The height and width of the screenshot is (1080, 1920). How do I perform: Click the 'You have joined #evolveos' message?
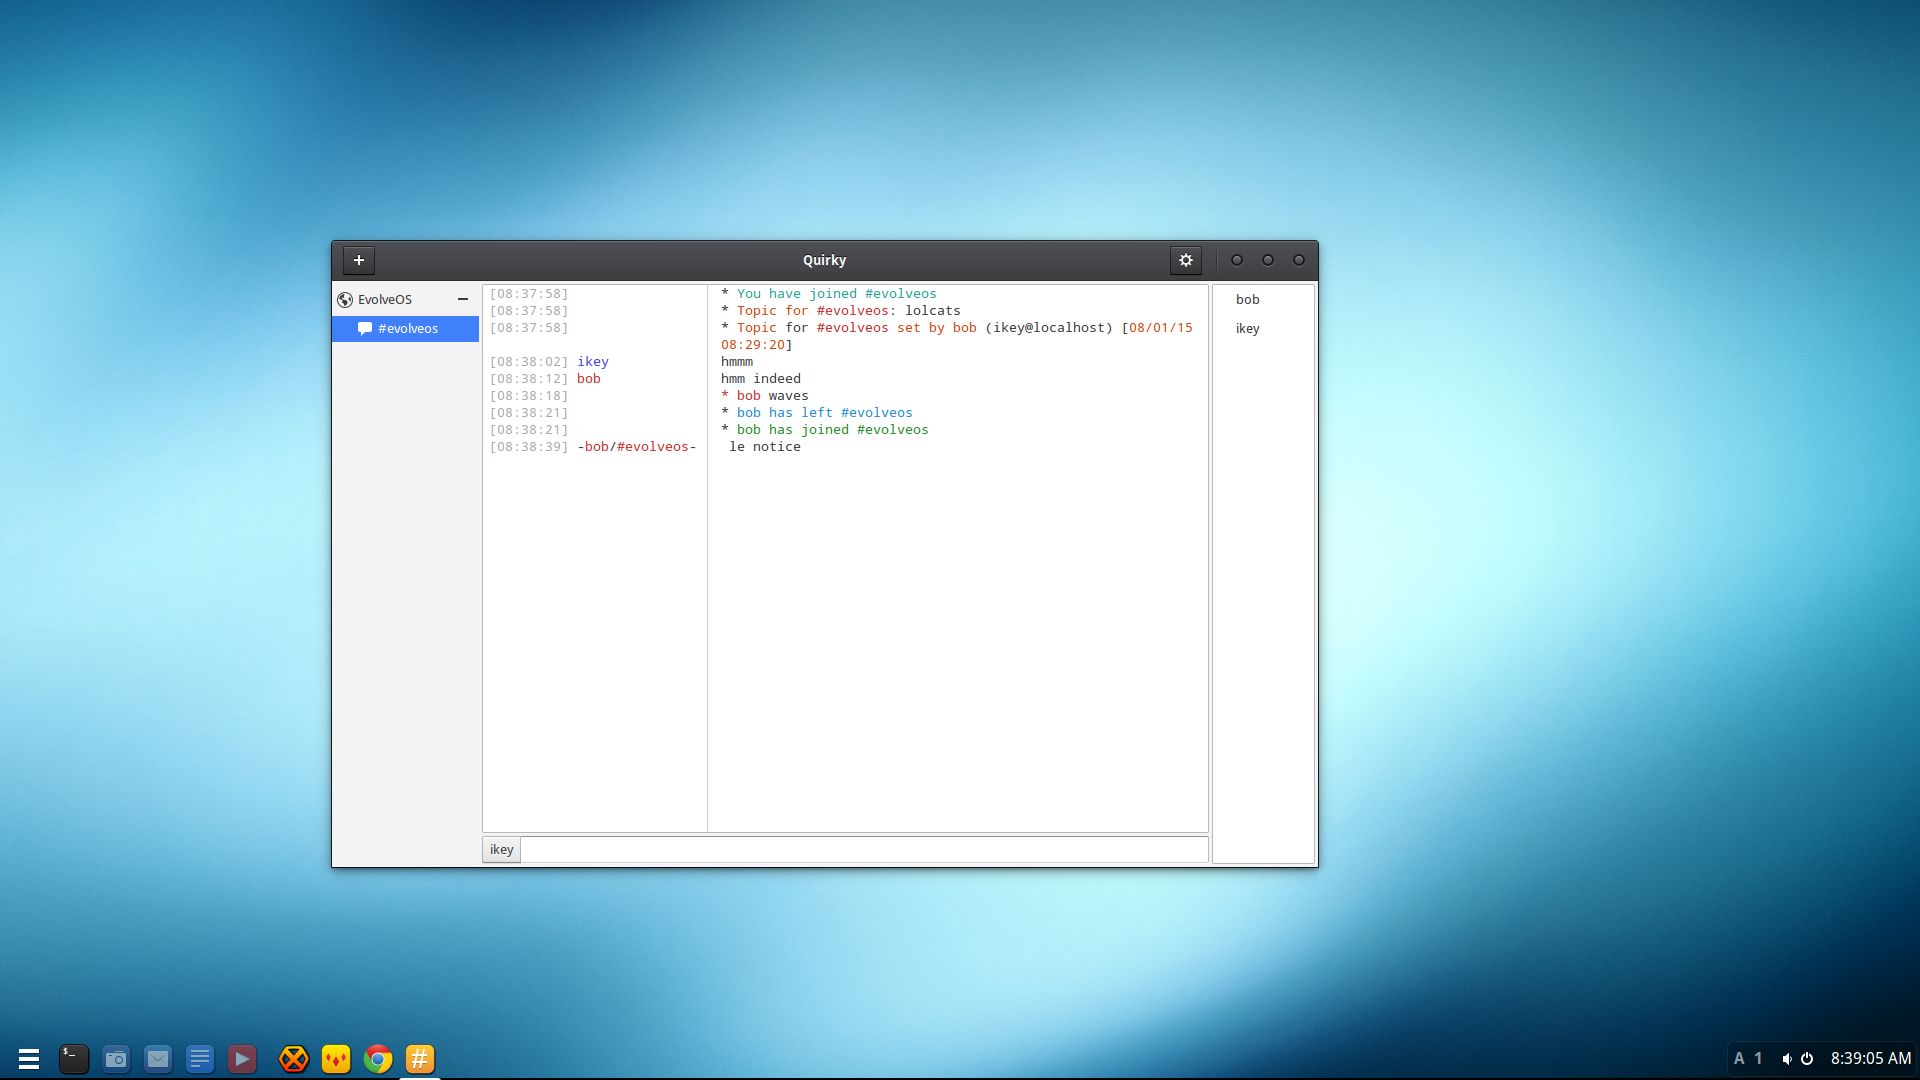829,294
